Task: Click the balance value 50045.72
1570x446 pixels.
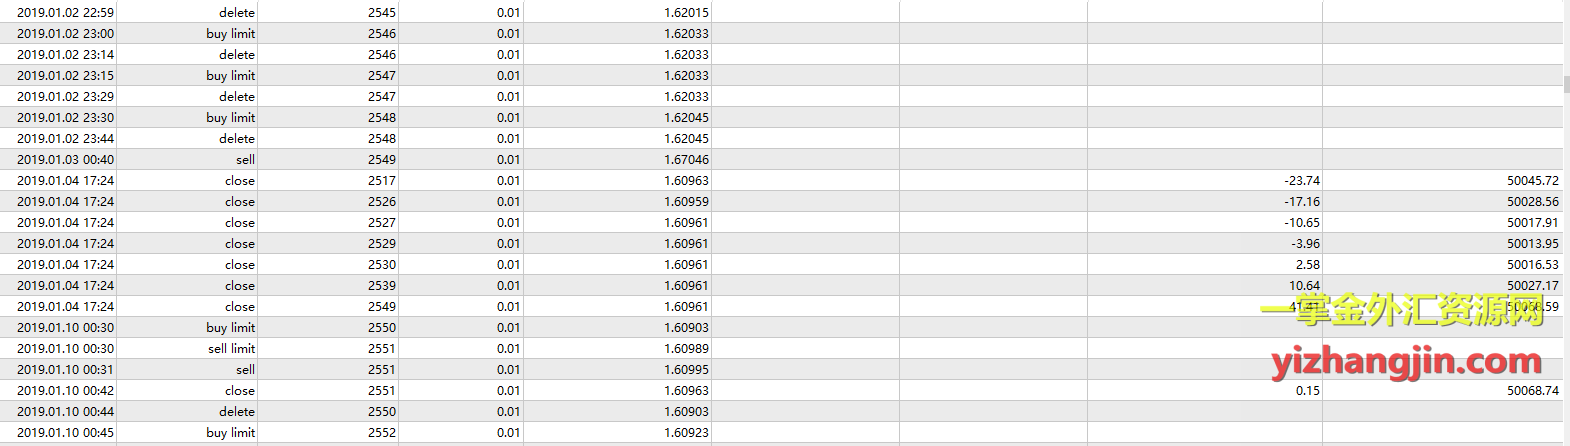Action: [1533, 181]
